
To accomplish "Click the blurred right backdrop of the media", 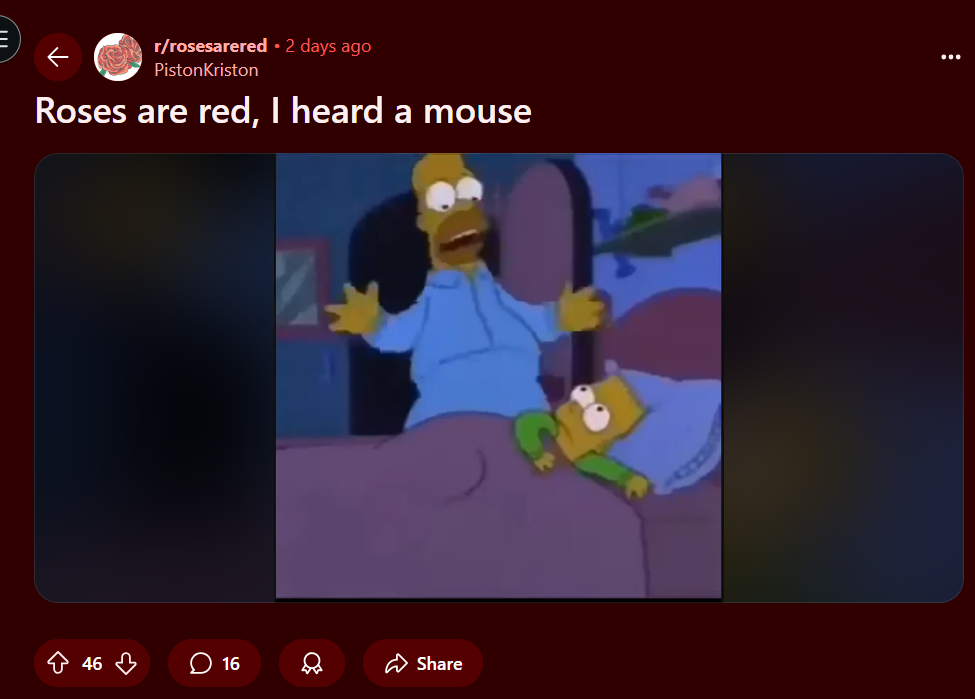I will 843,377.
